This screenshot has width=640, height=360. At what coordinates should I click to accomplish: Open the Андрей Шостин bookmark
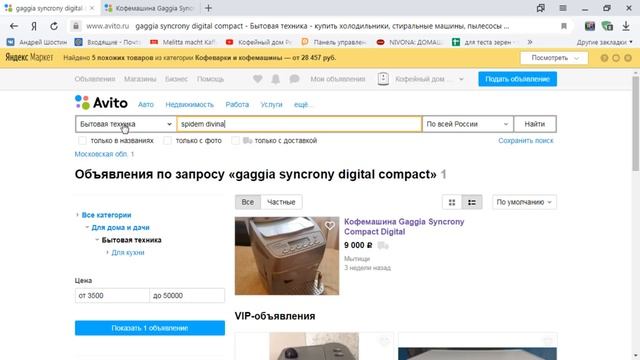point(37,42)
